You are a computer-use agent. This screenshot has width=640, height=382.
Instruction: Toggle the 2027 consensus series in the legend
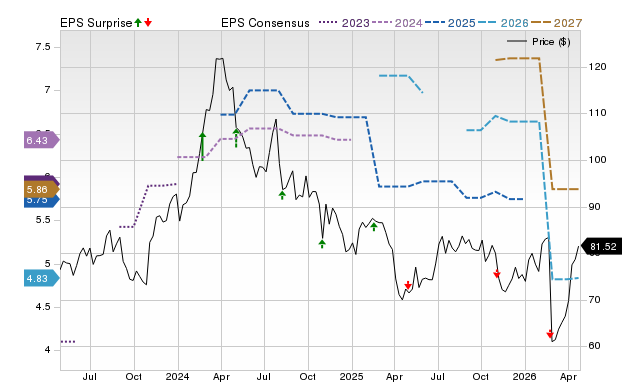click(x=556, y=23)
